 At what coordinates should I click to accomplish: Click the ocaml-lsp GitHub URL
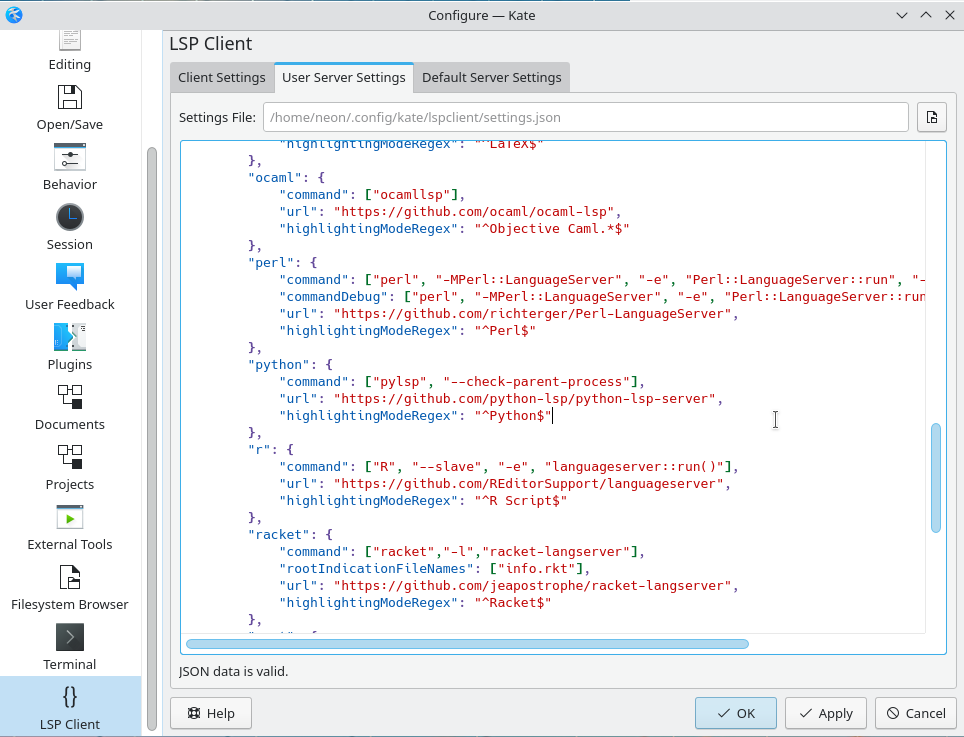pos(474,211)
